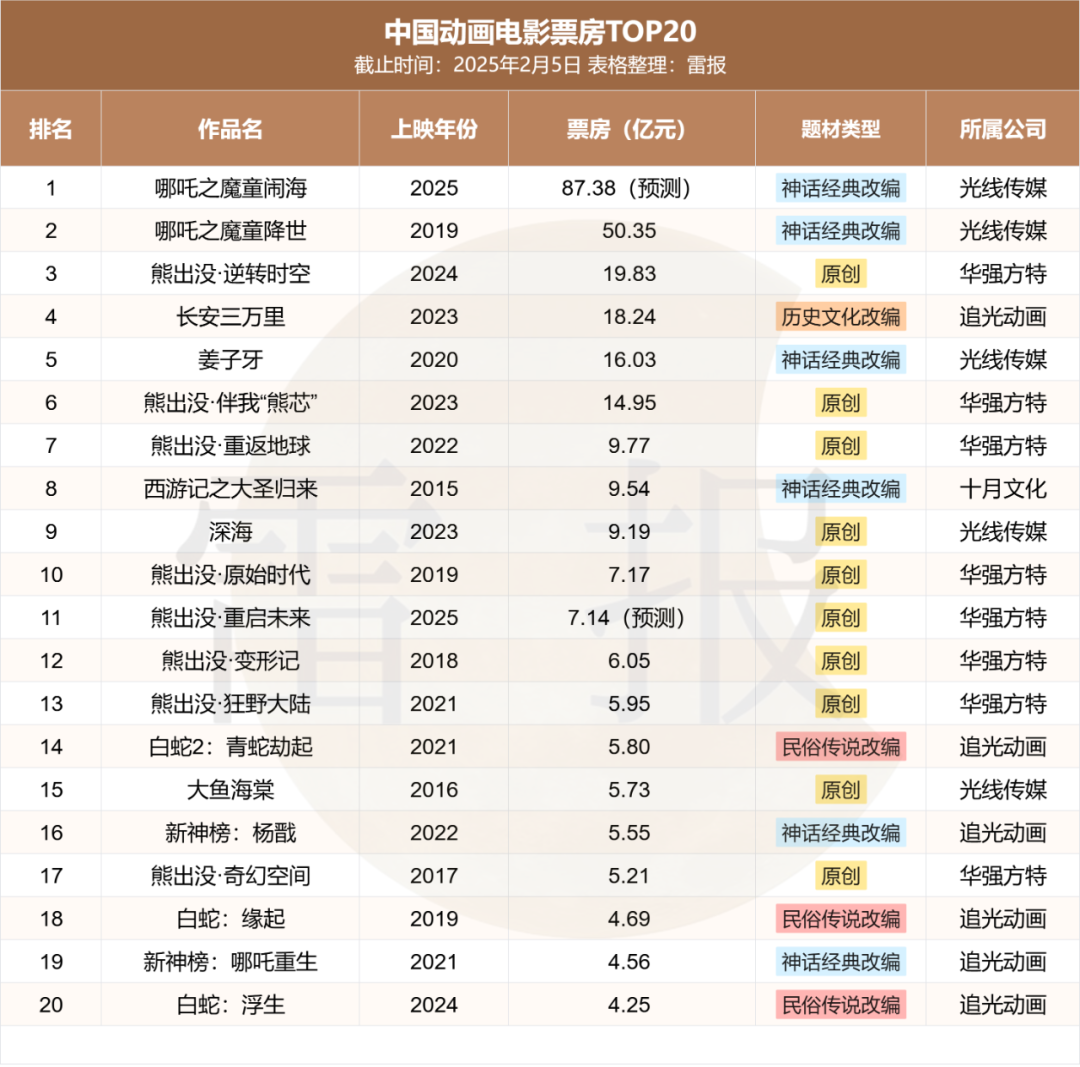Select the cell 哪吒之魔童降世
This screenshot has width=1080, height=1067.
pyautogui.click(x=230, y=231)
